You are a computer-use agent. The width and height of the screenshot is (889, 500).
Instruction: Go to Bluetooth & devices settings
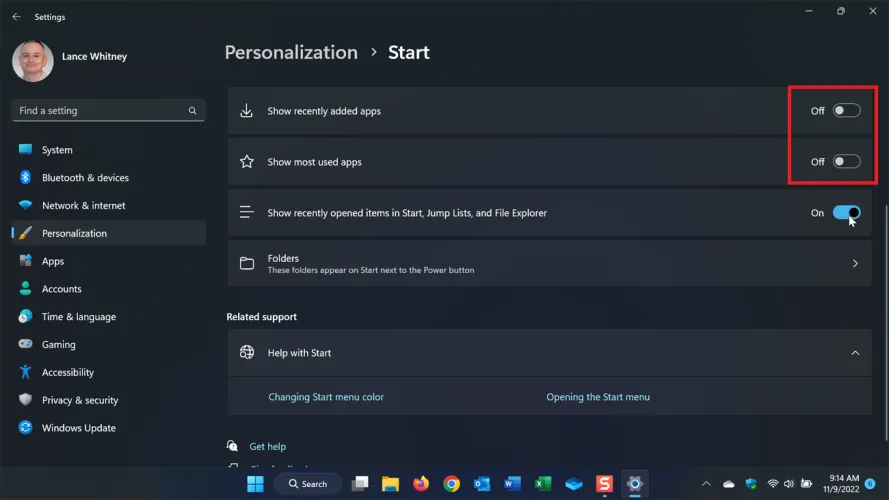(x=85, y=178)
